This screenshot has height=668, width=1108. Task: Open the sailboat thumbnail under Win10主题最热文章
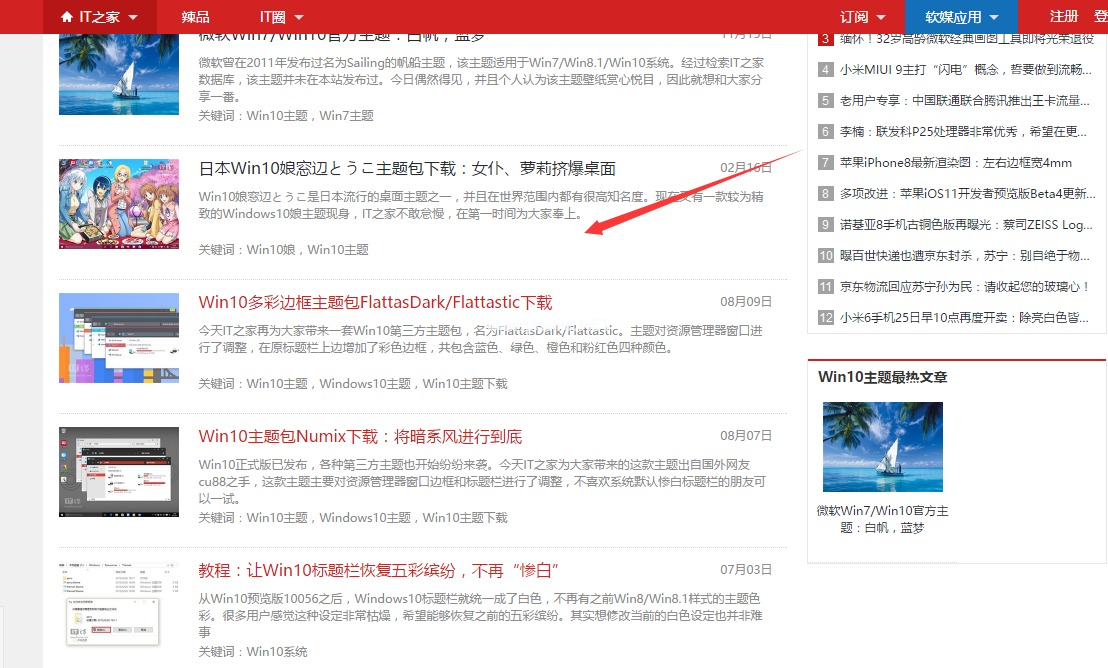point(882,447)
